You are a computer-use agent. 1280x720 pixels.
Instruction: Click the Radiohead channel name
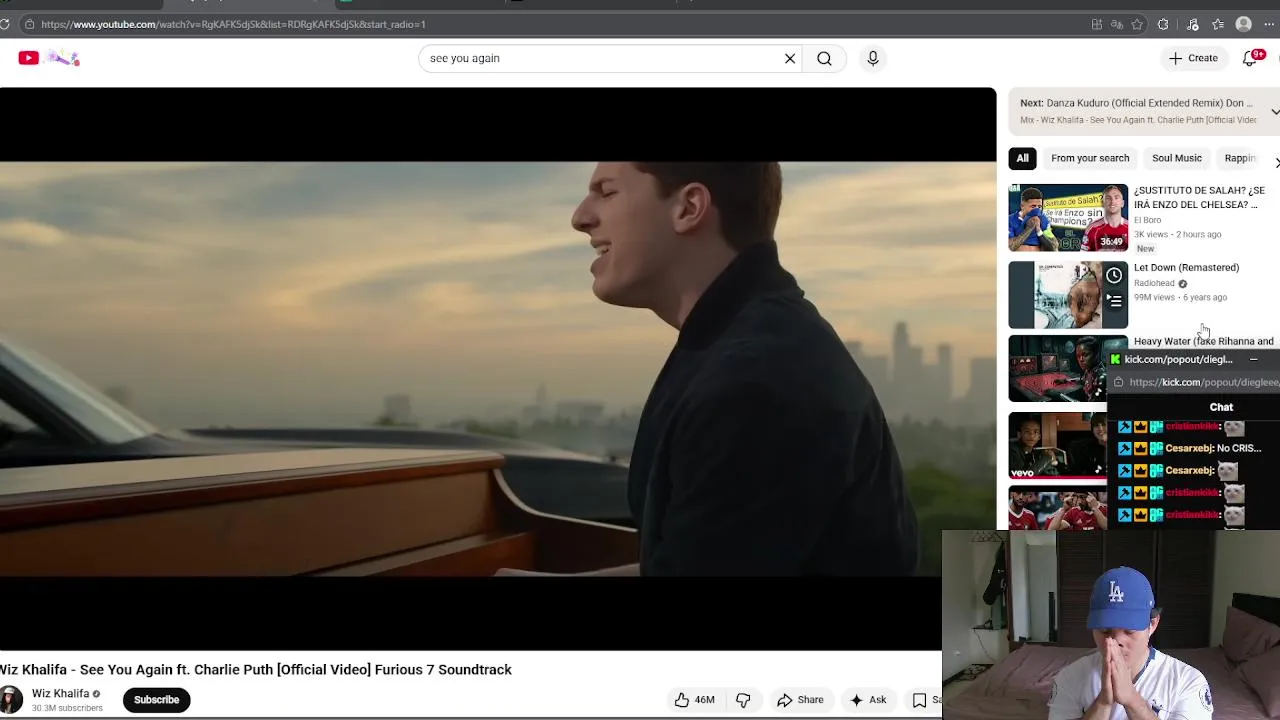[1154, 283]
